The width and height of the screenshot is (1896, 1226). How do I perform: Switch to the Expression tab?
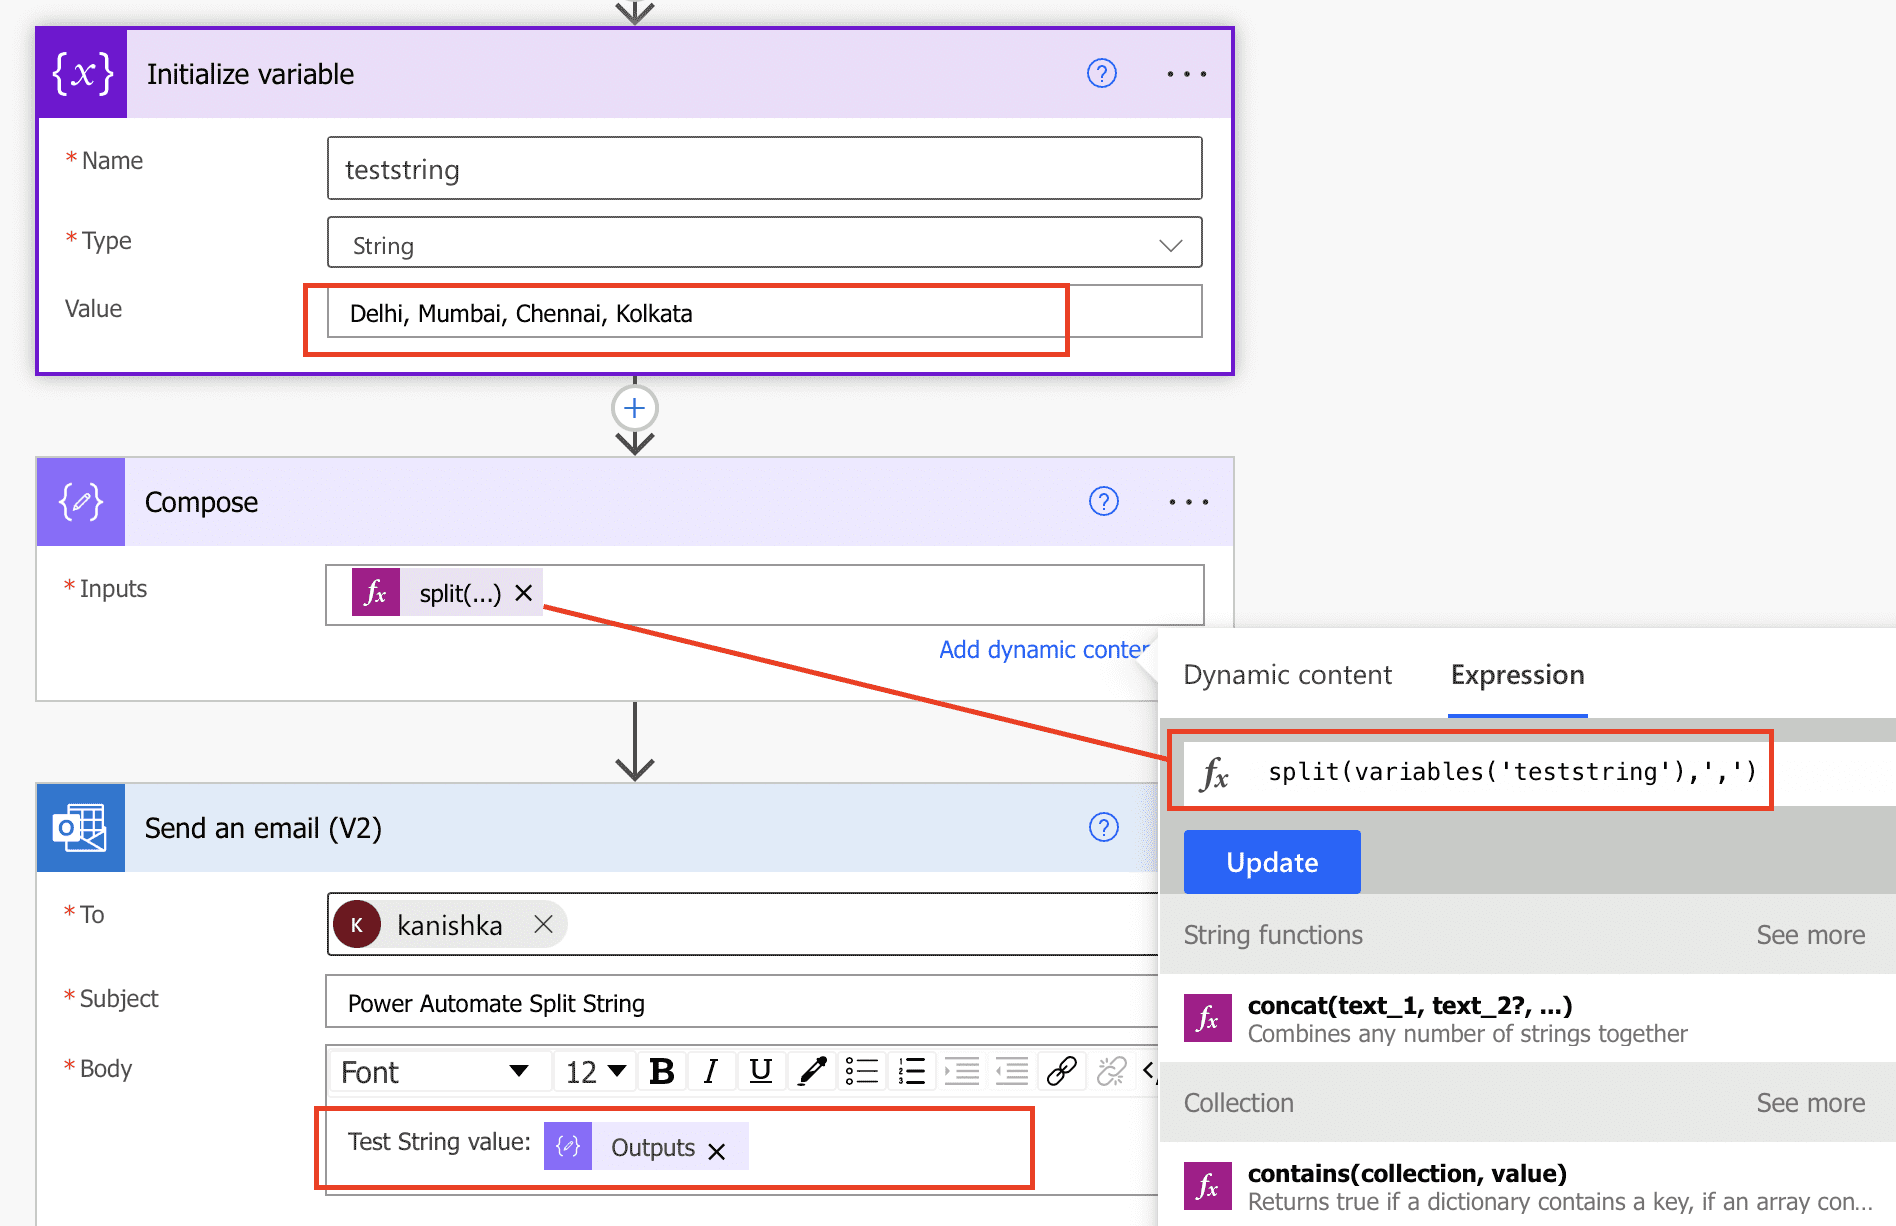(1517, 675)
